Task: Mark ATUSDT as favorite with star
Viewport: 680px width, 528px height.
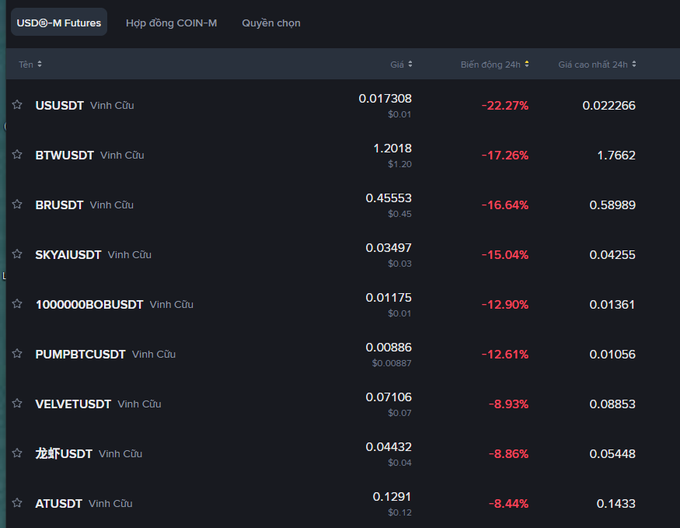Action: [x=17, y=503]
